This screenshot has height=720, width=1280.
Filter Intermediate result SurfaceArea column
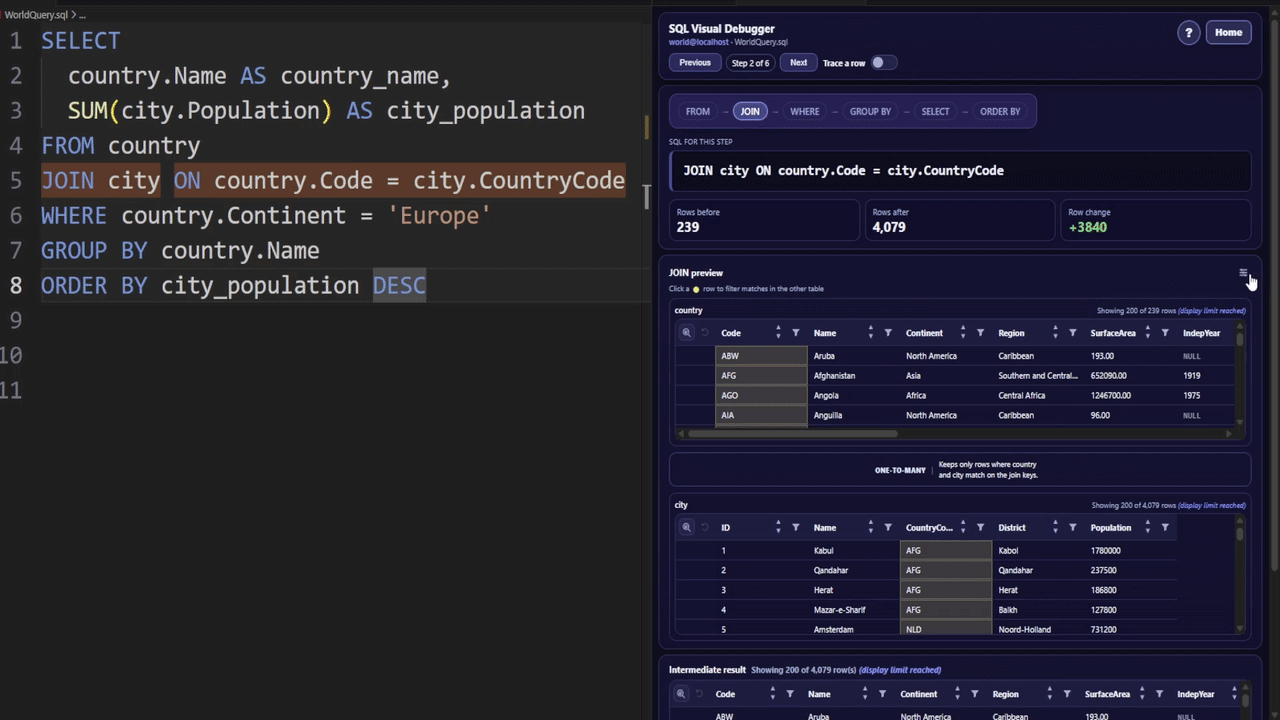pyautogui.click(x=1159, y=694)
